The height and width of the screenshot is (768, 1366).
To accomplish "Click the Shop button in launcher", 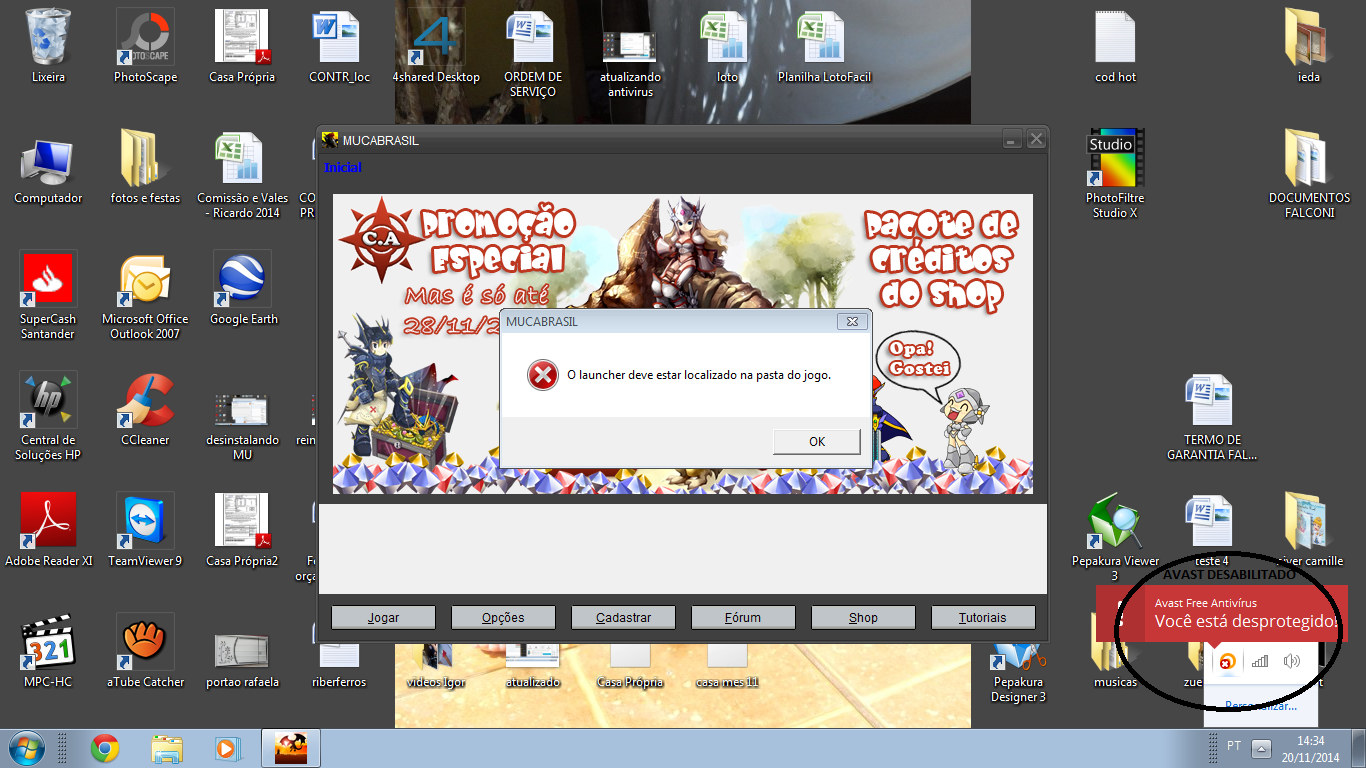I will click(x=863, y=617).
